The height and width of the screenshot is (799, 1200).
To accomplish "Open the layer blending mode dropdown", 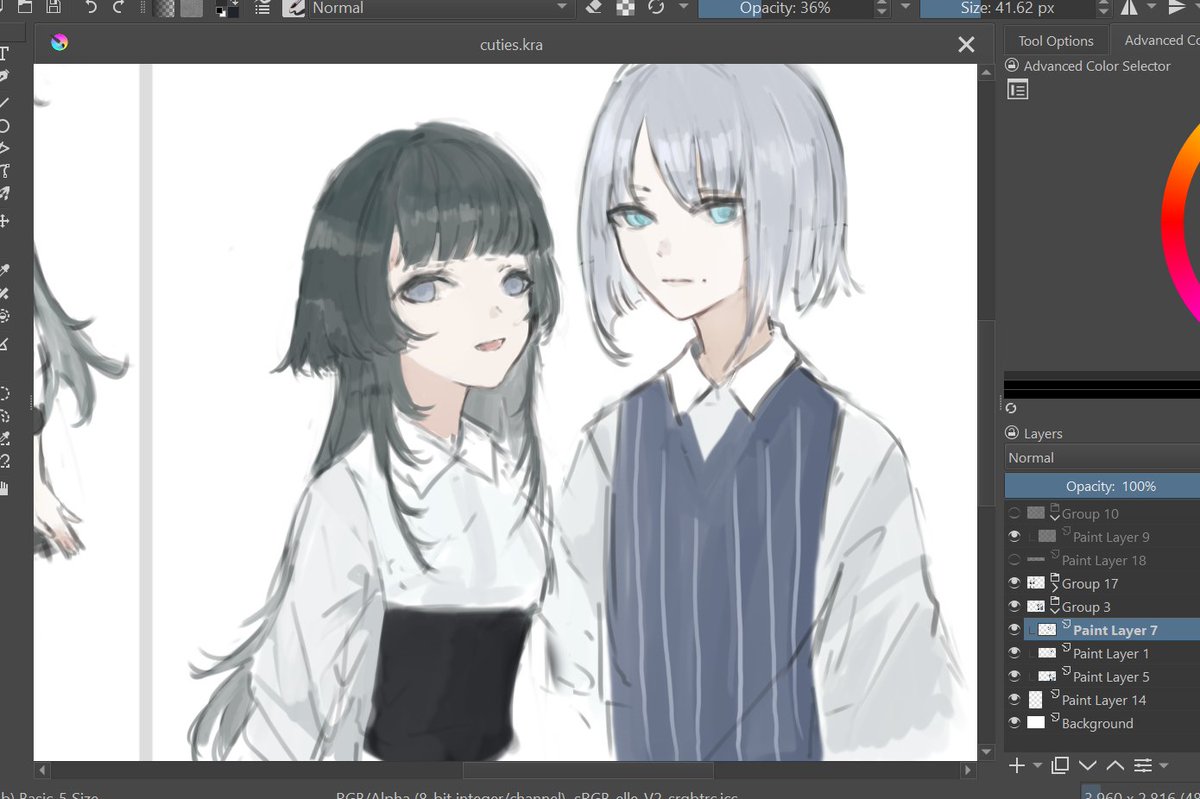I will pyautogui.click(x=1102, y=458).
